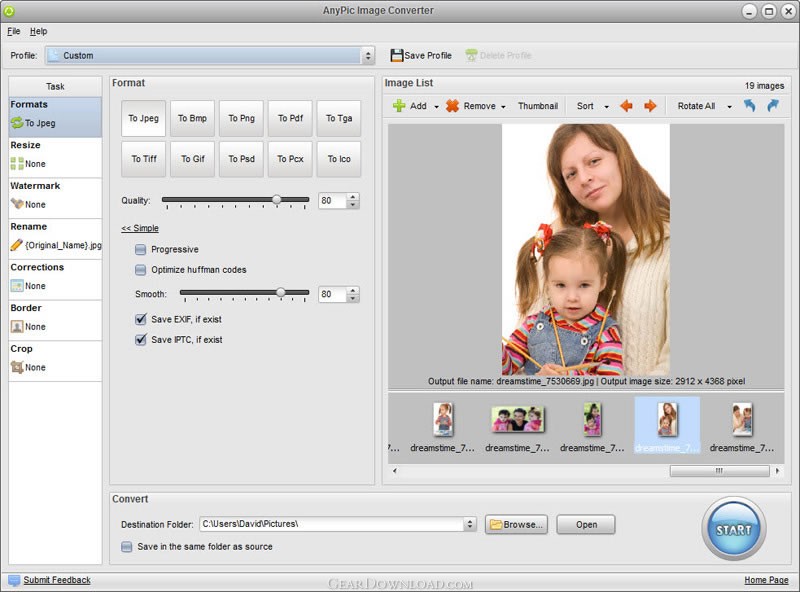This screenshot has width=800, height=592.
Task: Choose the To Tiff format button
Action: 143,159
